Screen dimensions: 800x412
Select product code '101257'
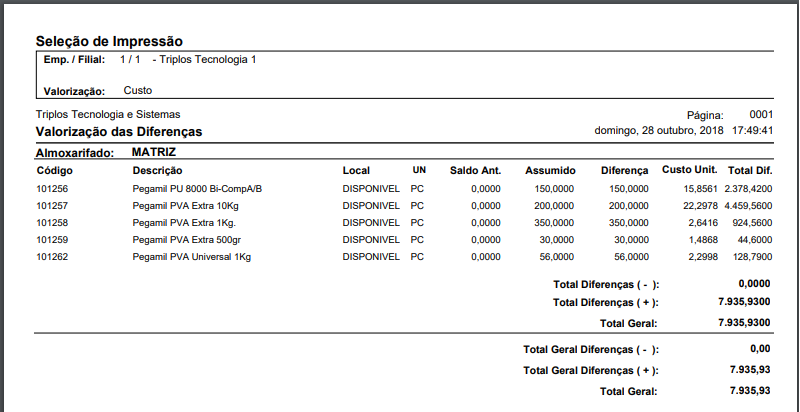click(52, 205)
